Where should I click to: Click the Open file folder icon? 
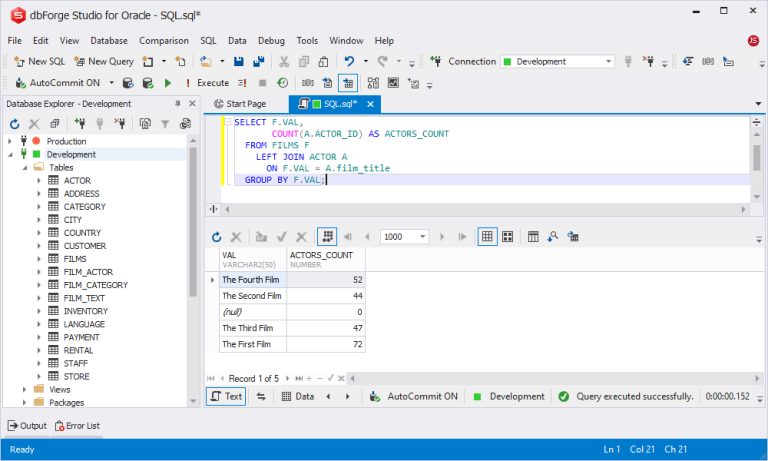pyautogui.click(x=206, y=61)
